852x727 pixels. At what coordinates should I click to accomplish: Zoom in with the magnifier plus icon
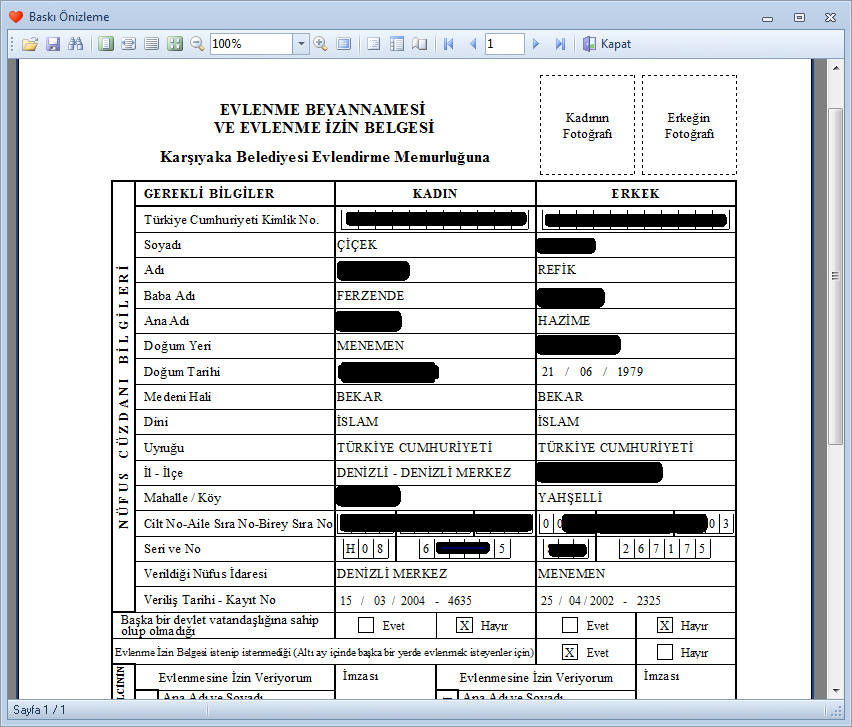[321, 44]
